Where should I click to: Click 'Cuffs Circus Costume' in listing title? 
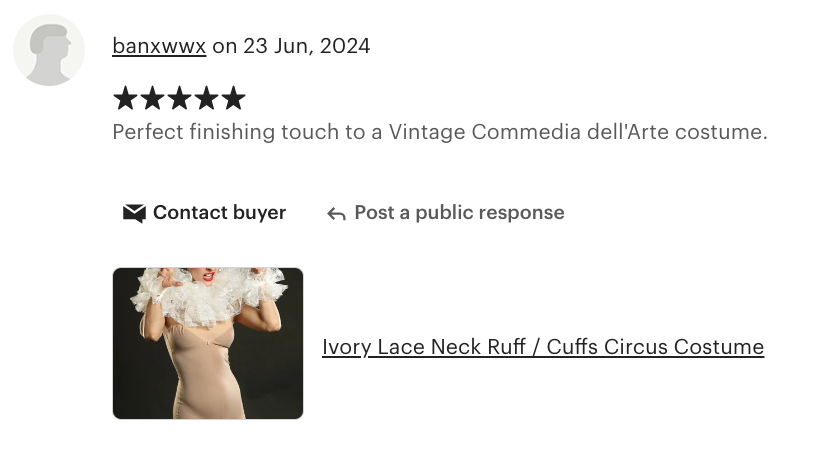[x=655, y=347]
